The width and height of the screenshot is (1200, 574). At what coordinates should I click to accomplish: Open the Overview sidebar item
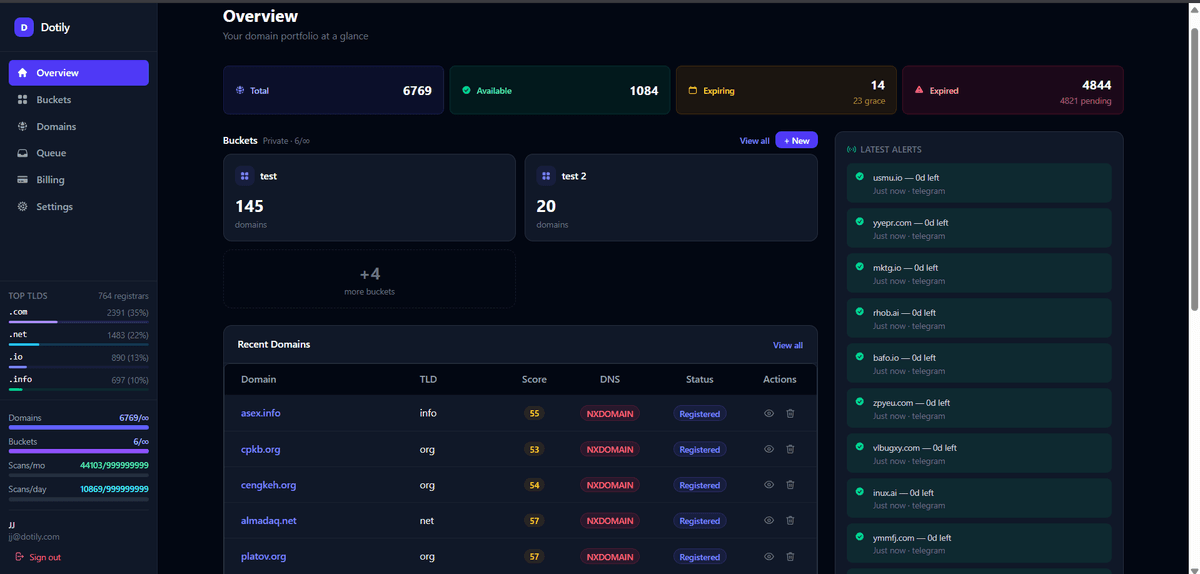pyautogui.click(x=79, y=73)
